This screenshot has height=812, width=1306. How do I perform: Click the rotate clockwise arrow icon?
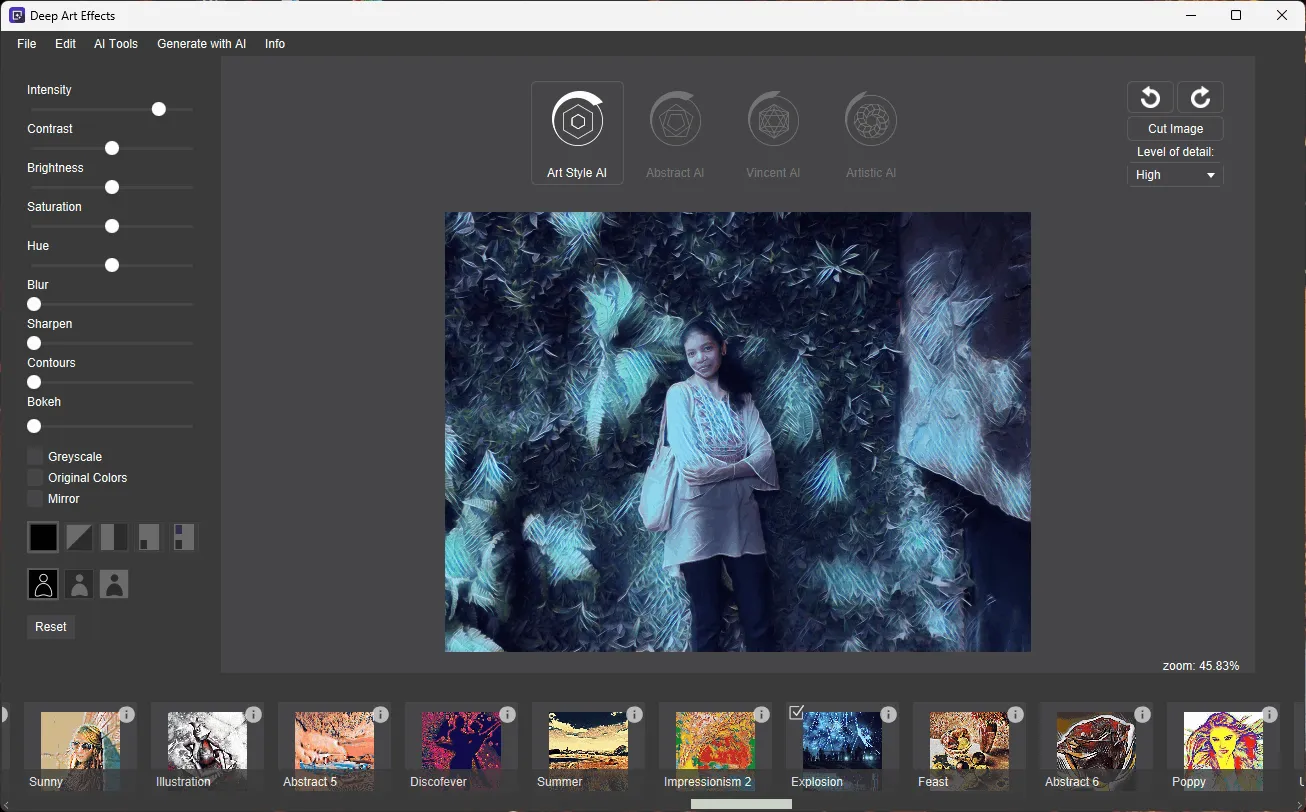point(1200,97)
